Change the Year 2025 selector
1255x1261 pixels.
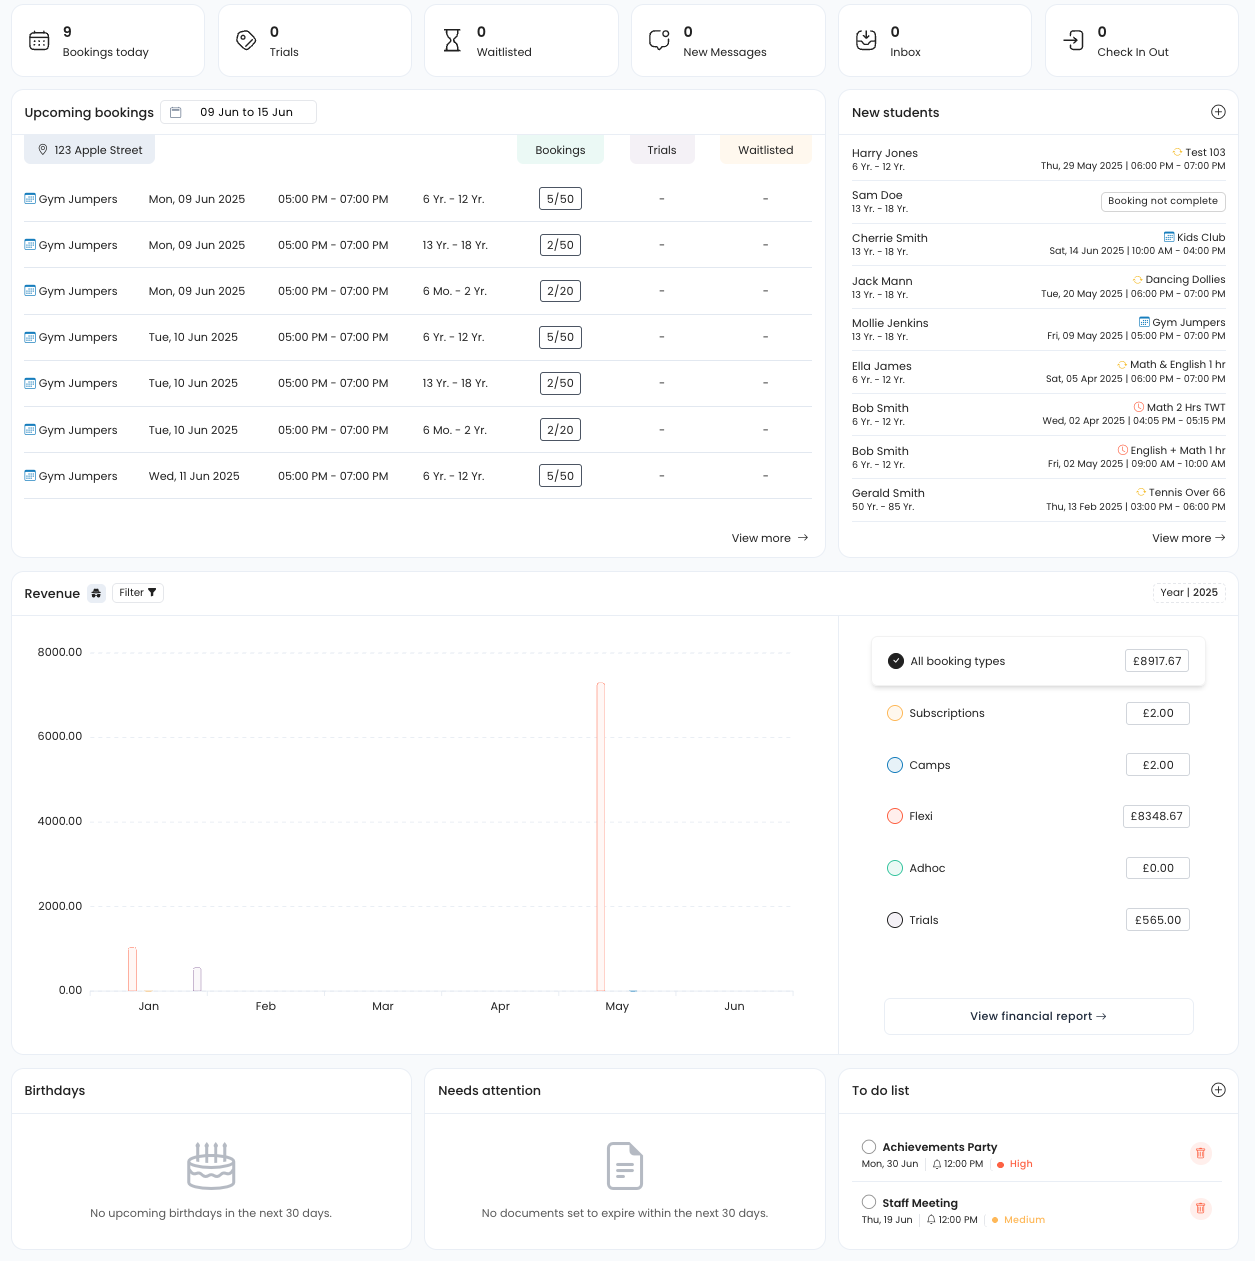[1189, 593]
